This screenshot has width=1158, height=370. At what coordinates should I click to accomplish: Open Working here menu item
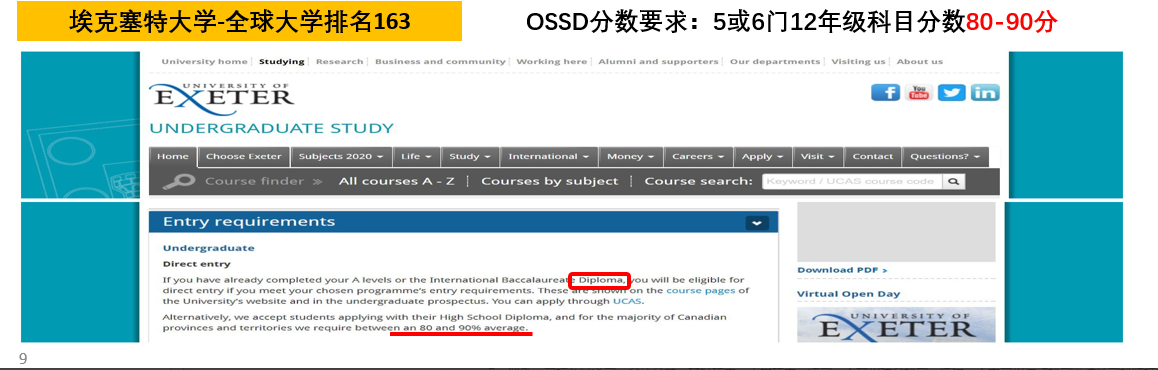point(552,62)
